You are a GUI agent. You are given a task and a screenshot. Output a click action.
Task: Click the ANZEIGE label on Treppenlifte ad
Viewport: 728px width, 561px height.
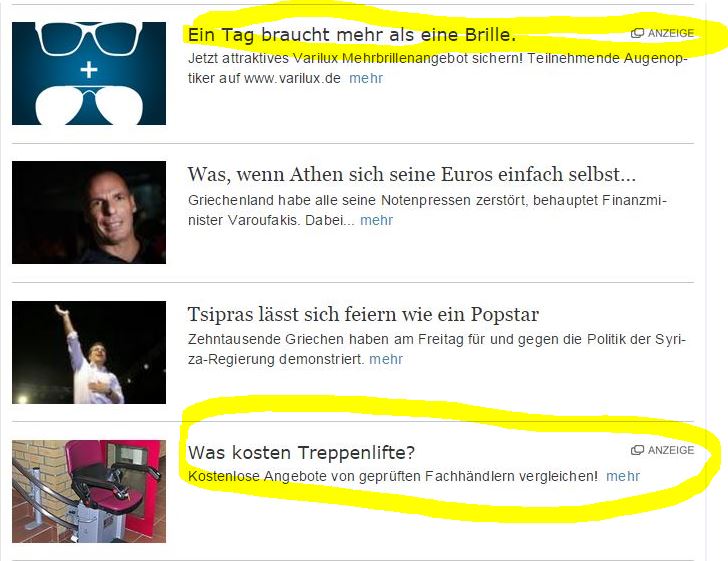pos(671,450)
